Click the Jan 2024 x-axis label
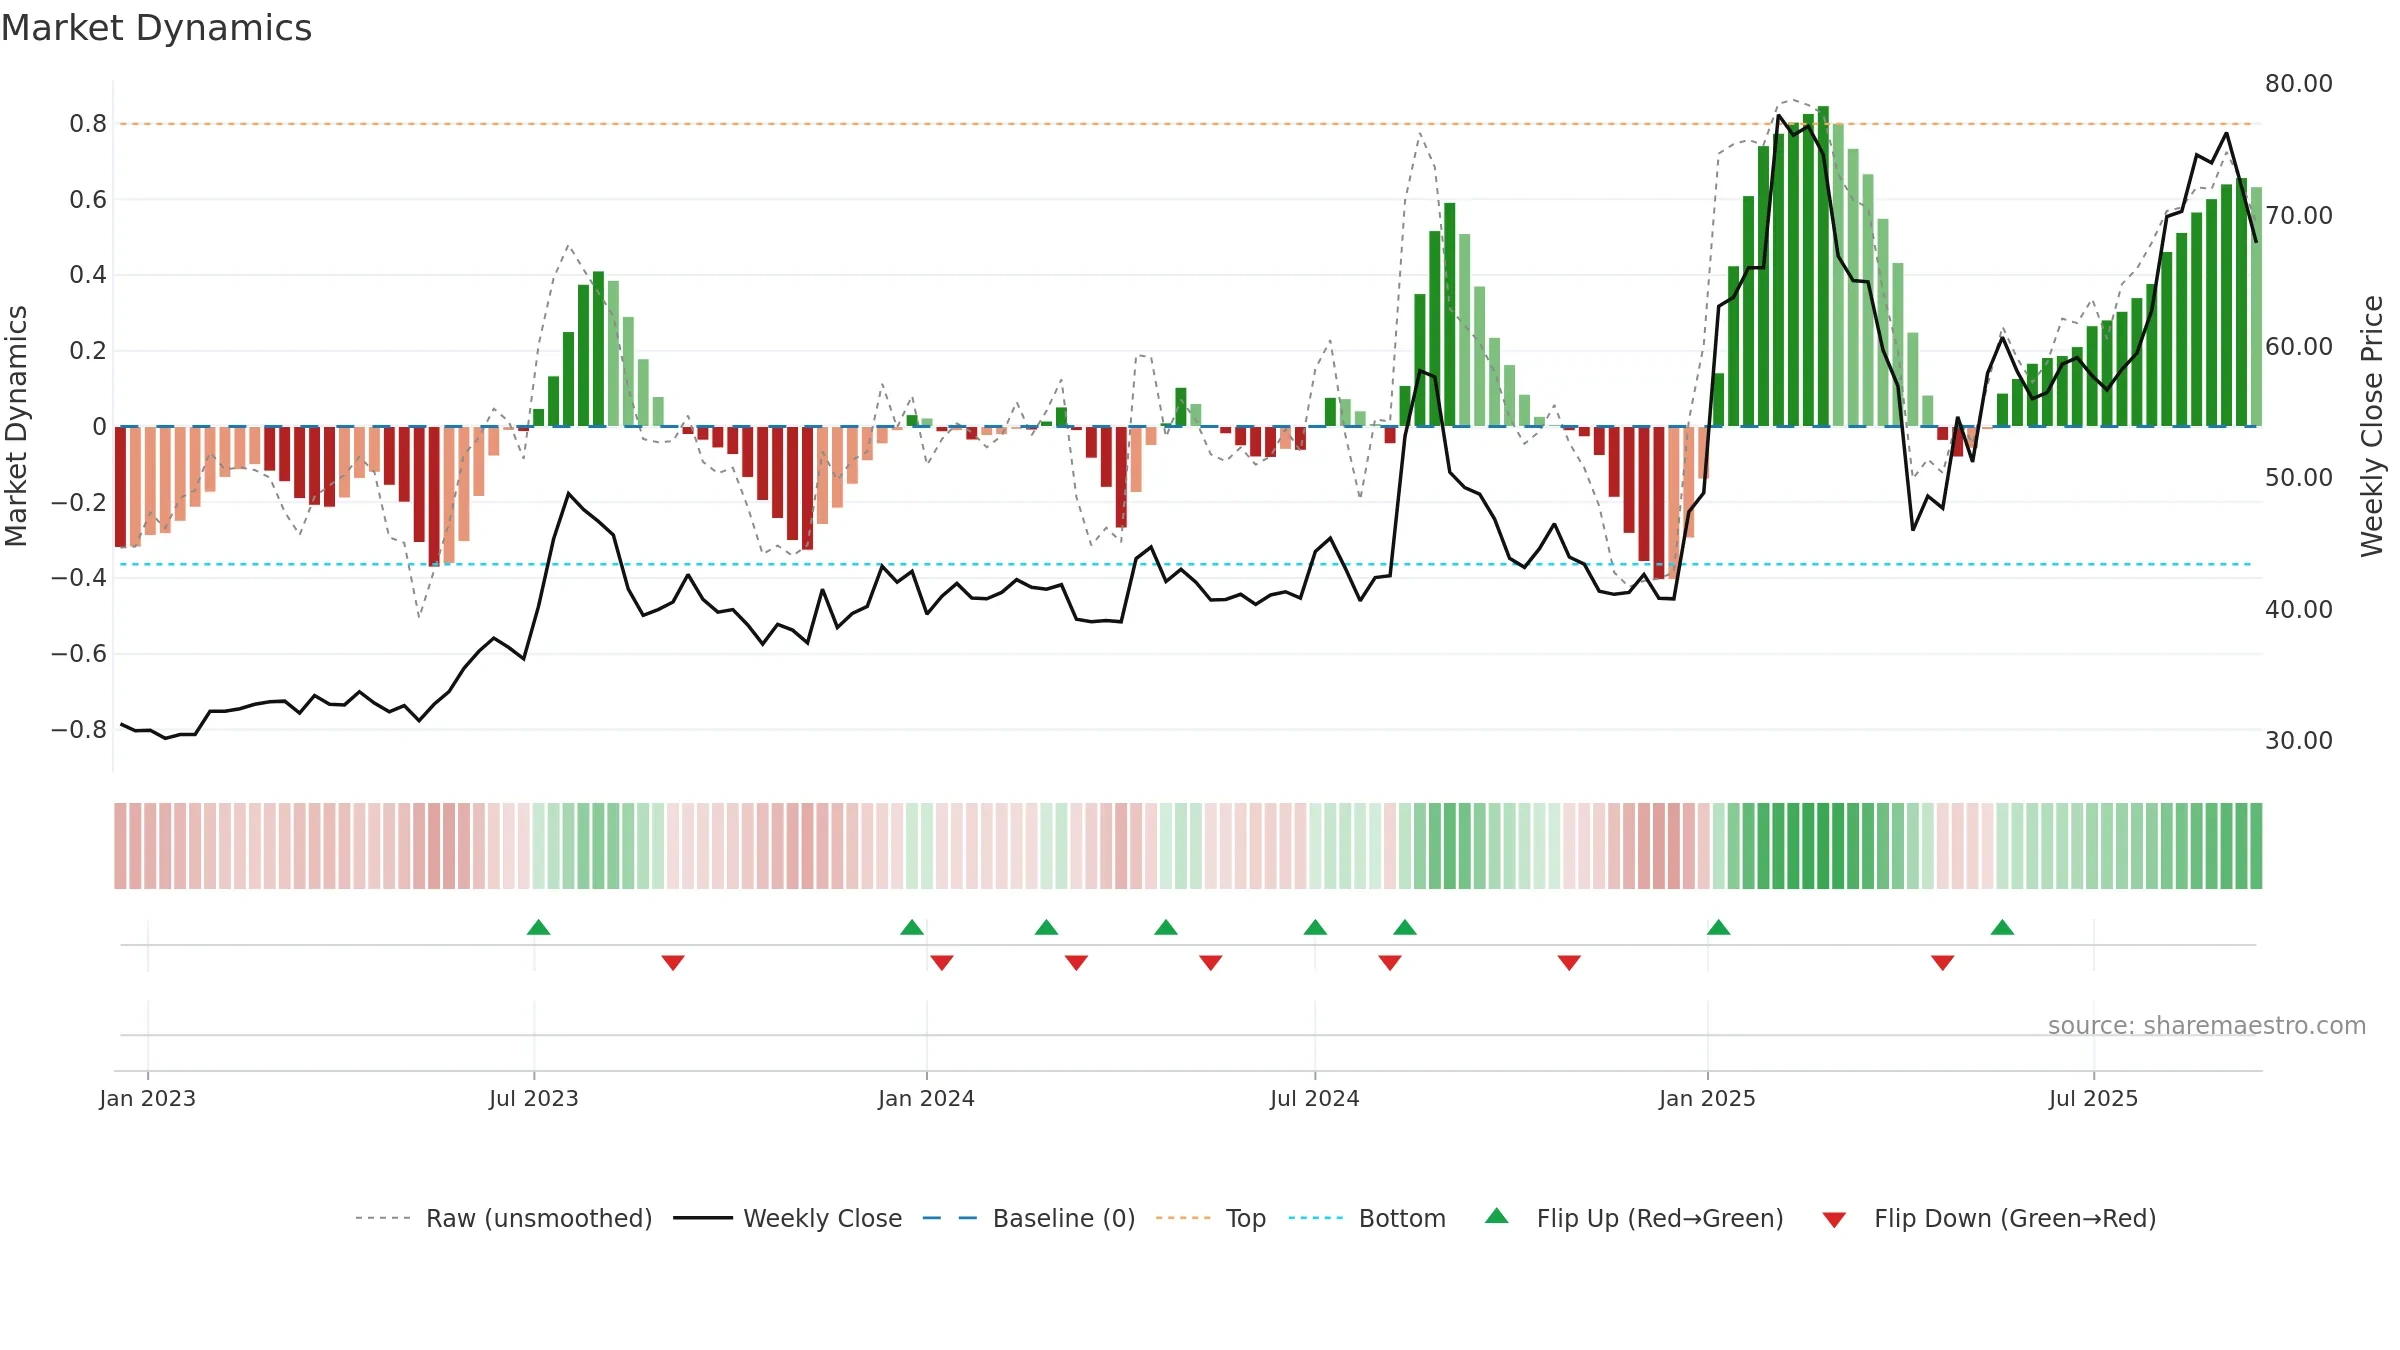The image size is (2400, 1350). tap(927, 1098)
